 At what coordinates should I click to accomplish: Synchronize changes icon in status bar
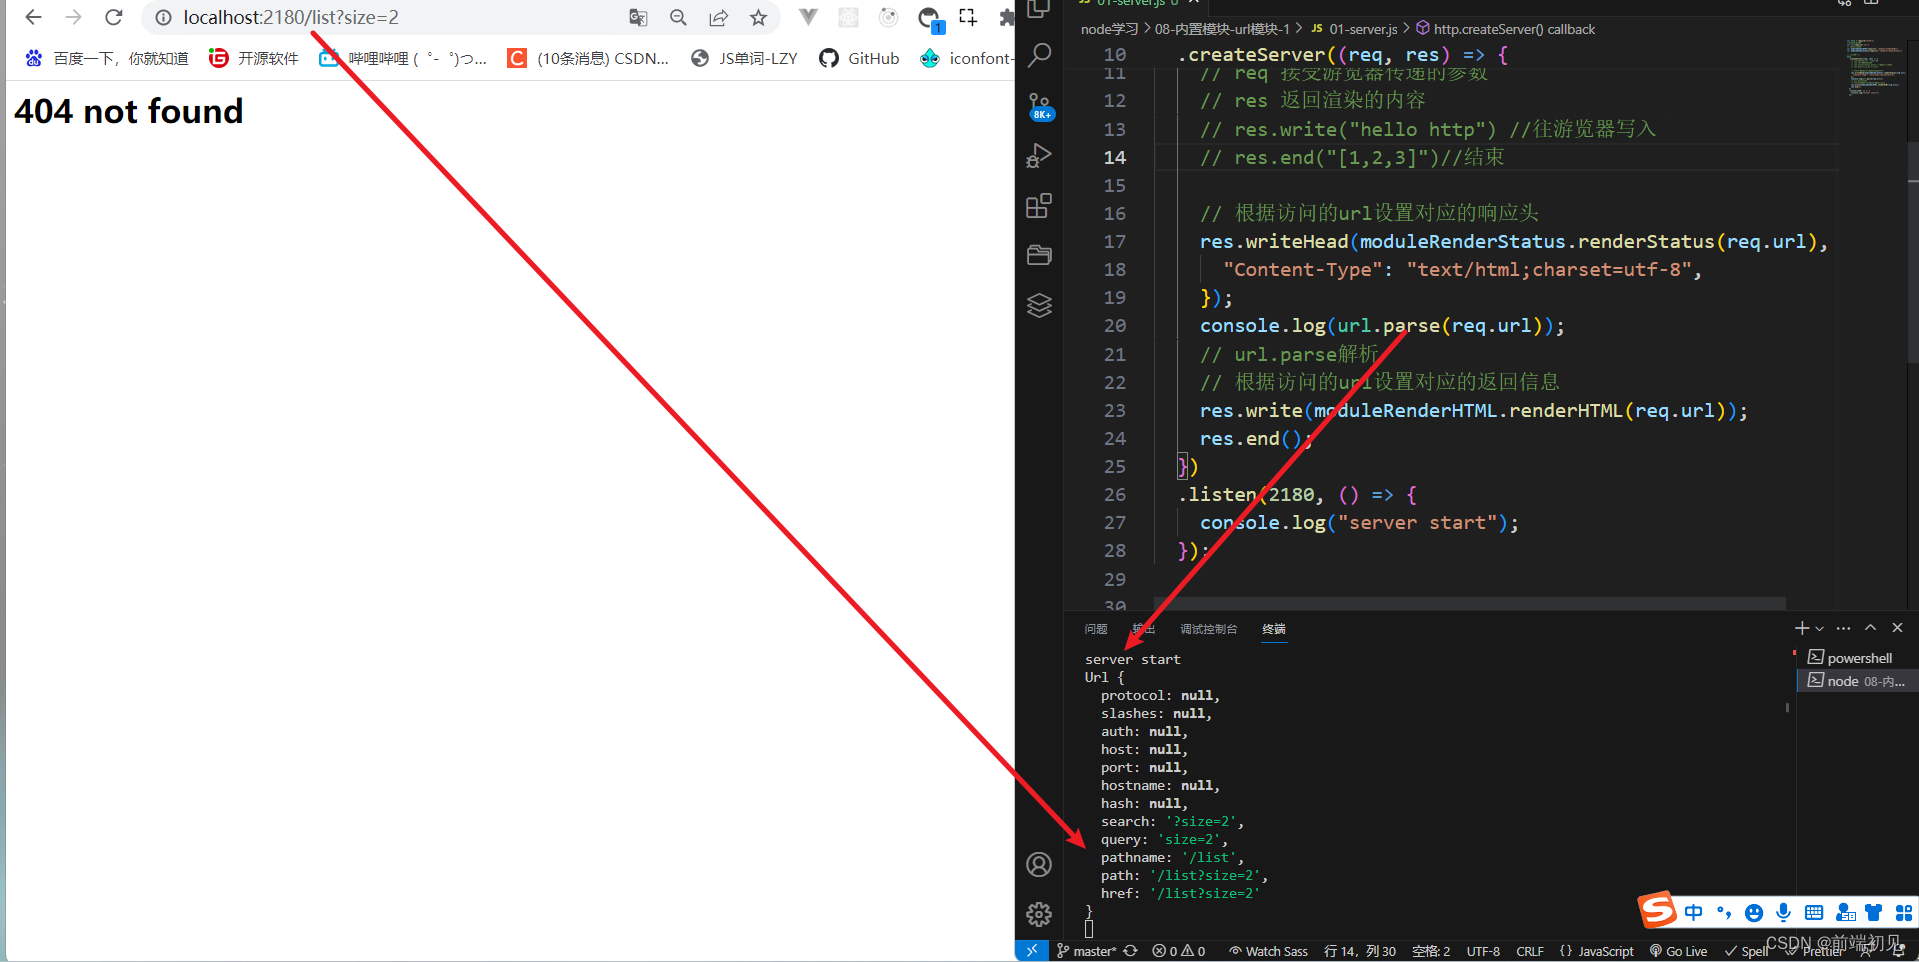[x=1130, y=951]
